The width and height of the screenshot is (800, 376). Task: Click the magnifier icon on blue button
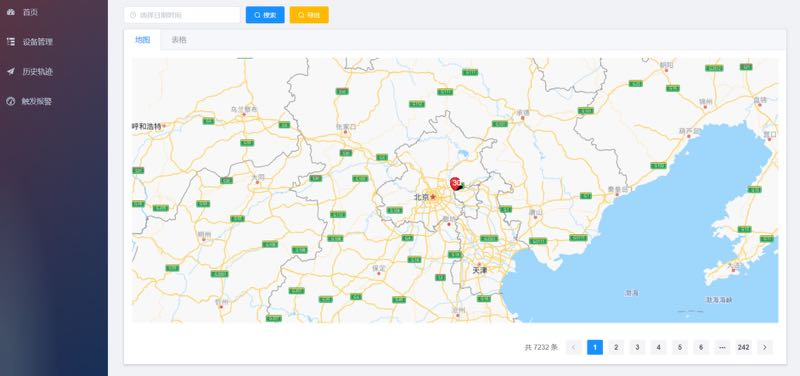[257, 15]
